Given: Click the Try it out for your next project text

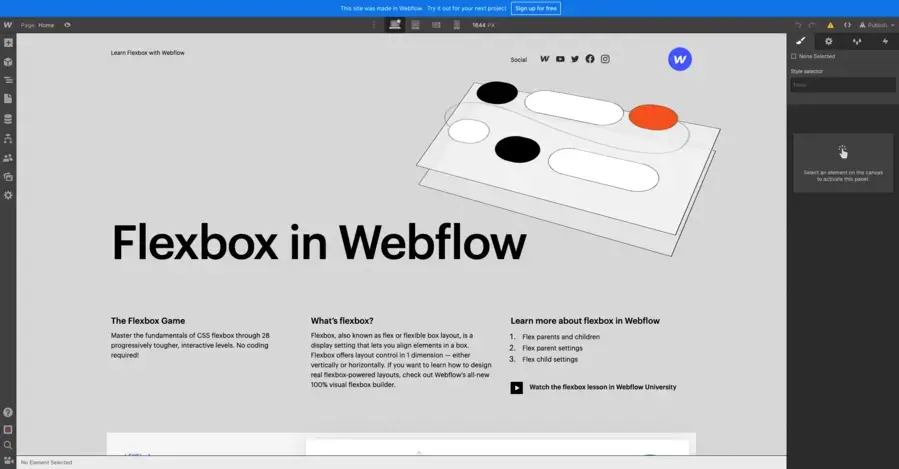Looking at the screenshot, I should click(x=467, y=9).
